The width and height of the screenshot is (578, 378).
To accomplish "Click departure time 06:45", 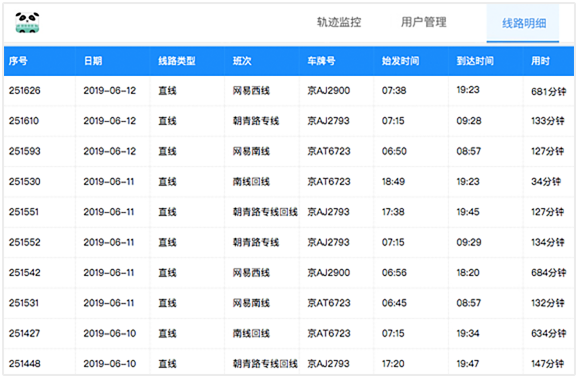I will pyautogui.click(x=394, y=303).
